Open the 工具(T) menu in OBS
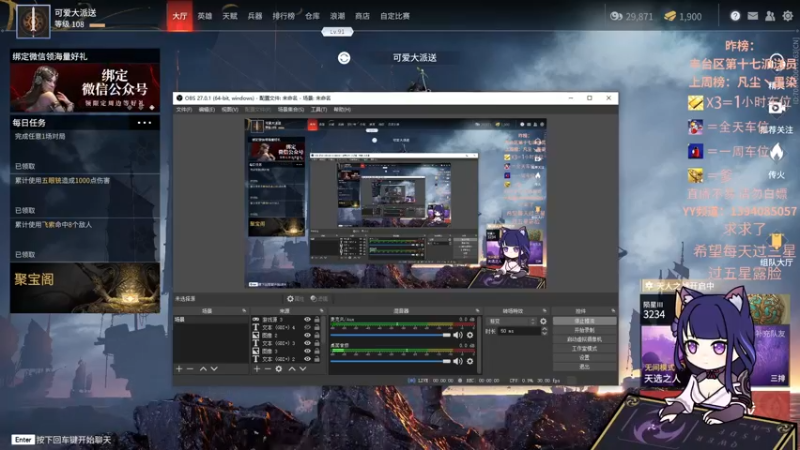 tap(319, 110)
